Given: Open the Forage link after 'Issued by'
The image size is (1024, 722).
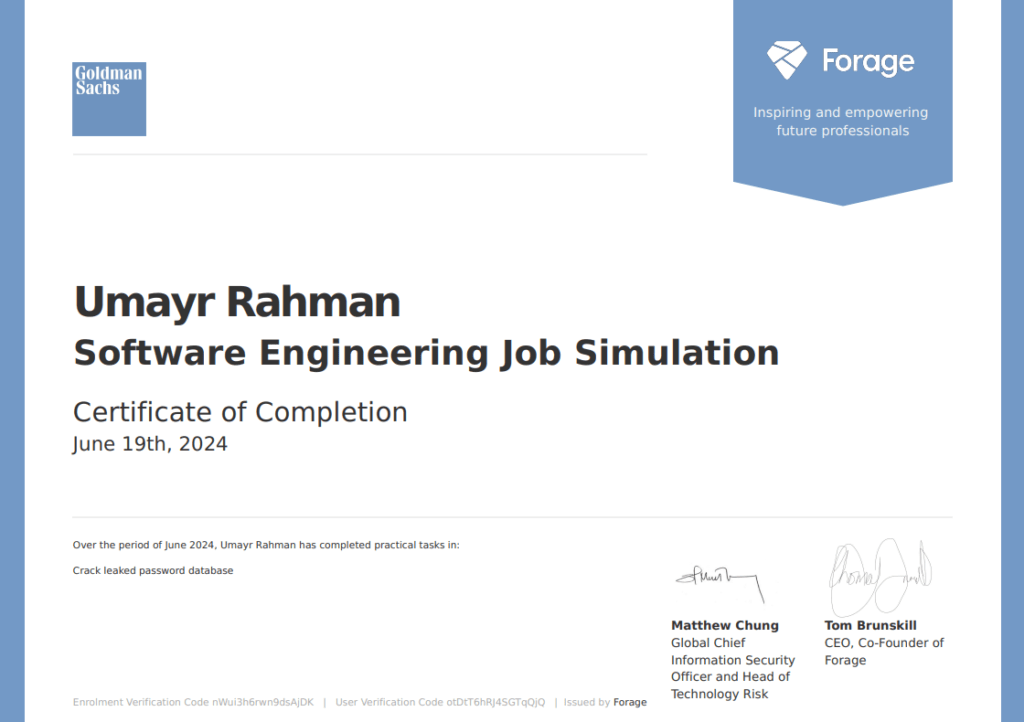Looking at the screenshot, I should pyautogui.click(x=630, y=702).
